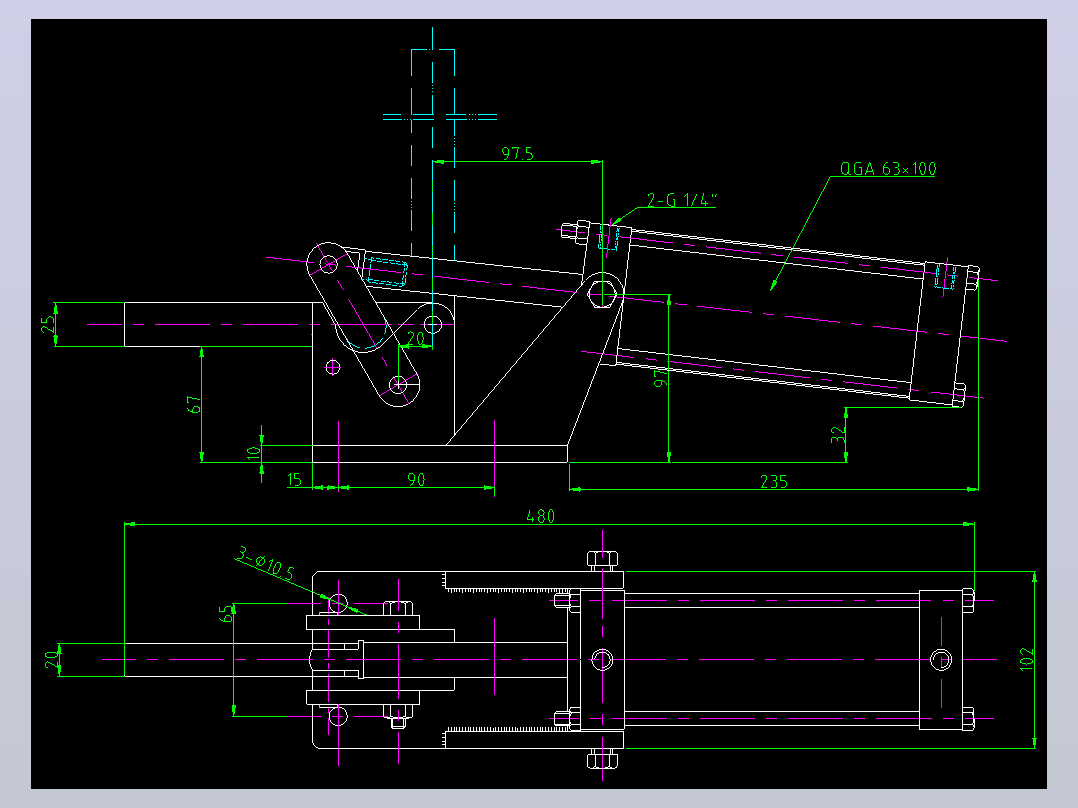This screenshot has width=1078, height=808.
Task: Select the 20 rod width dimension in top view
Action: (51, 660)
